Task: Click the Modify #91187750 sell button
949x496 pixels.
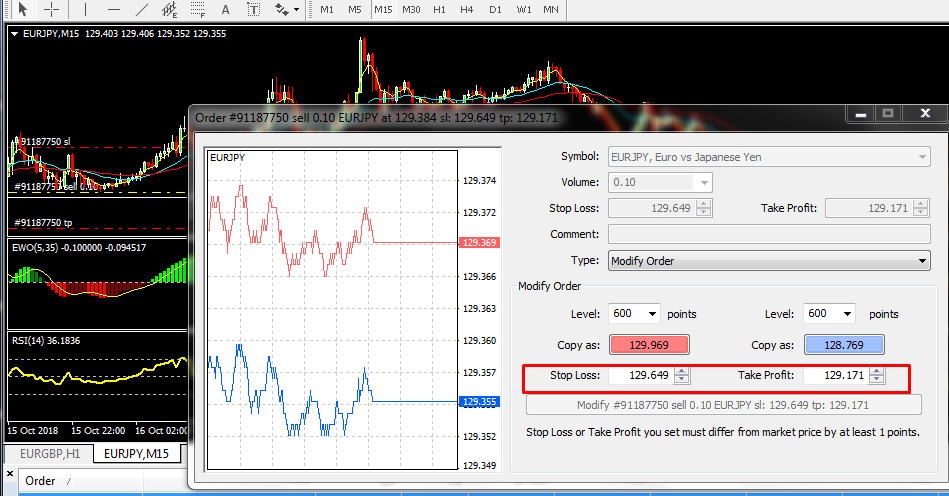Action: pyautogui.click(x=723, y=405)
